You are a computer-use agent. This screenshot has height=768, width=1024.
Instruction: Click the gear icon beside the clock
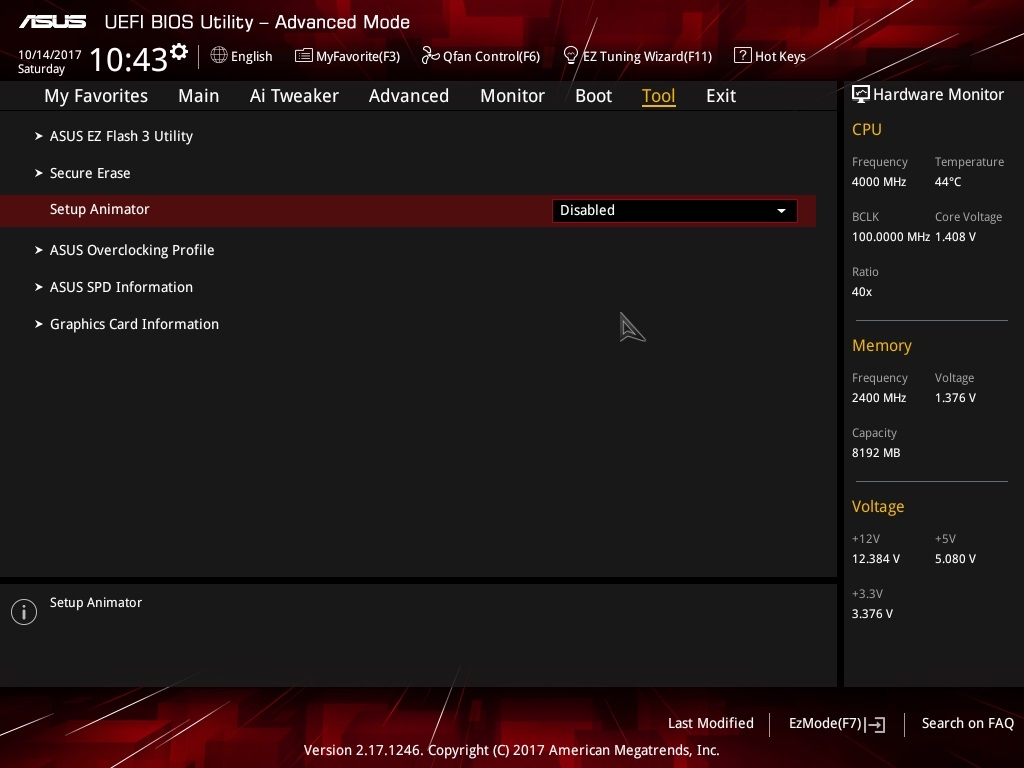pos(179,52)
